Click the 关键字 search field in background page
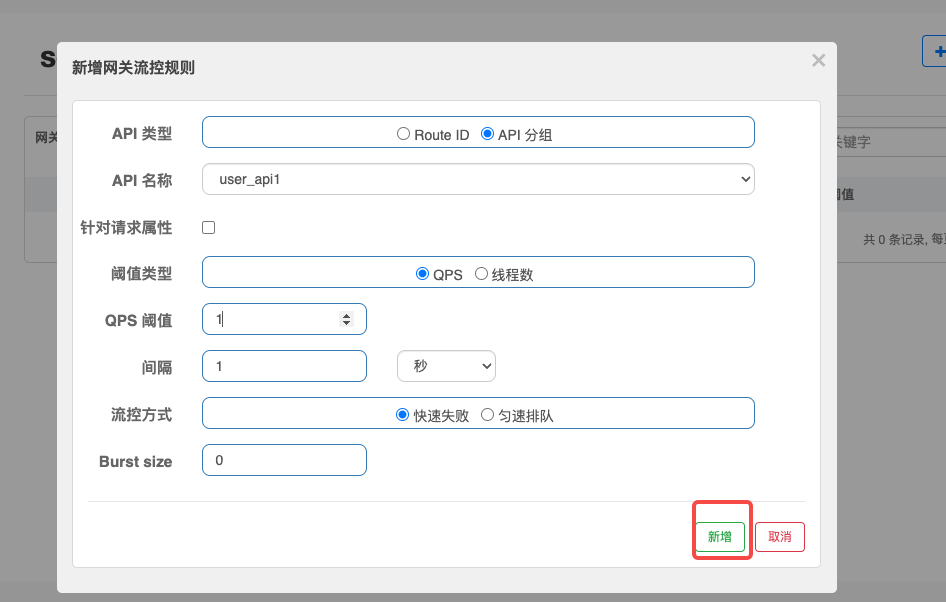This screenshot has width=946, height=602. pyautogui.click(x=891, y=142)
